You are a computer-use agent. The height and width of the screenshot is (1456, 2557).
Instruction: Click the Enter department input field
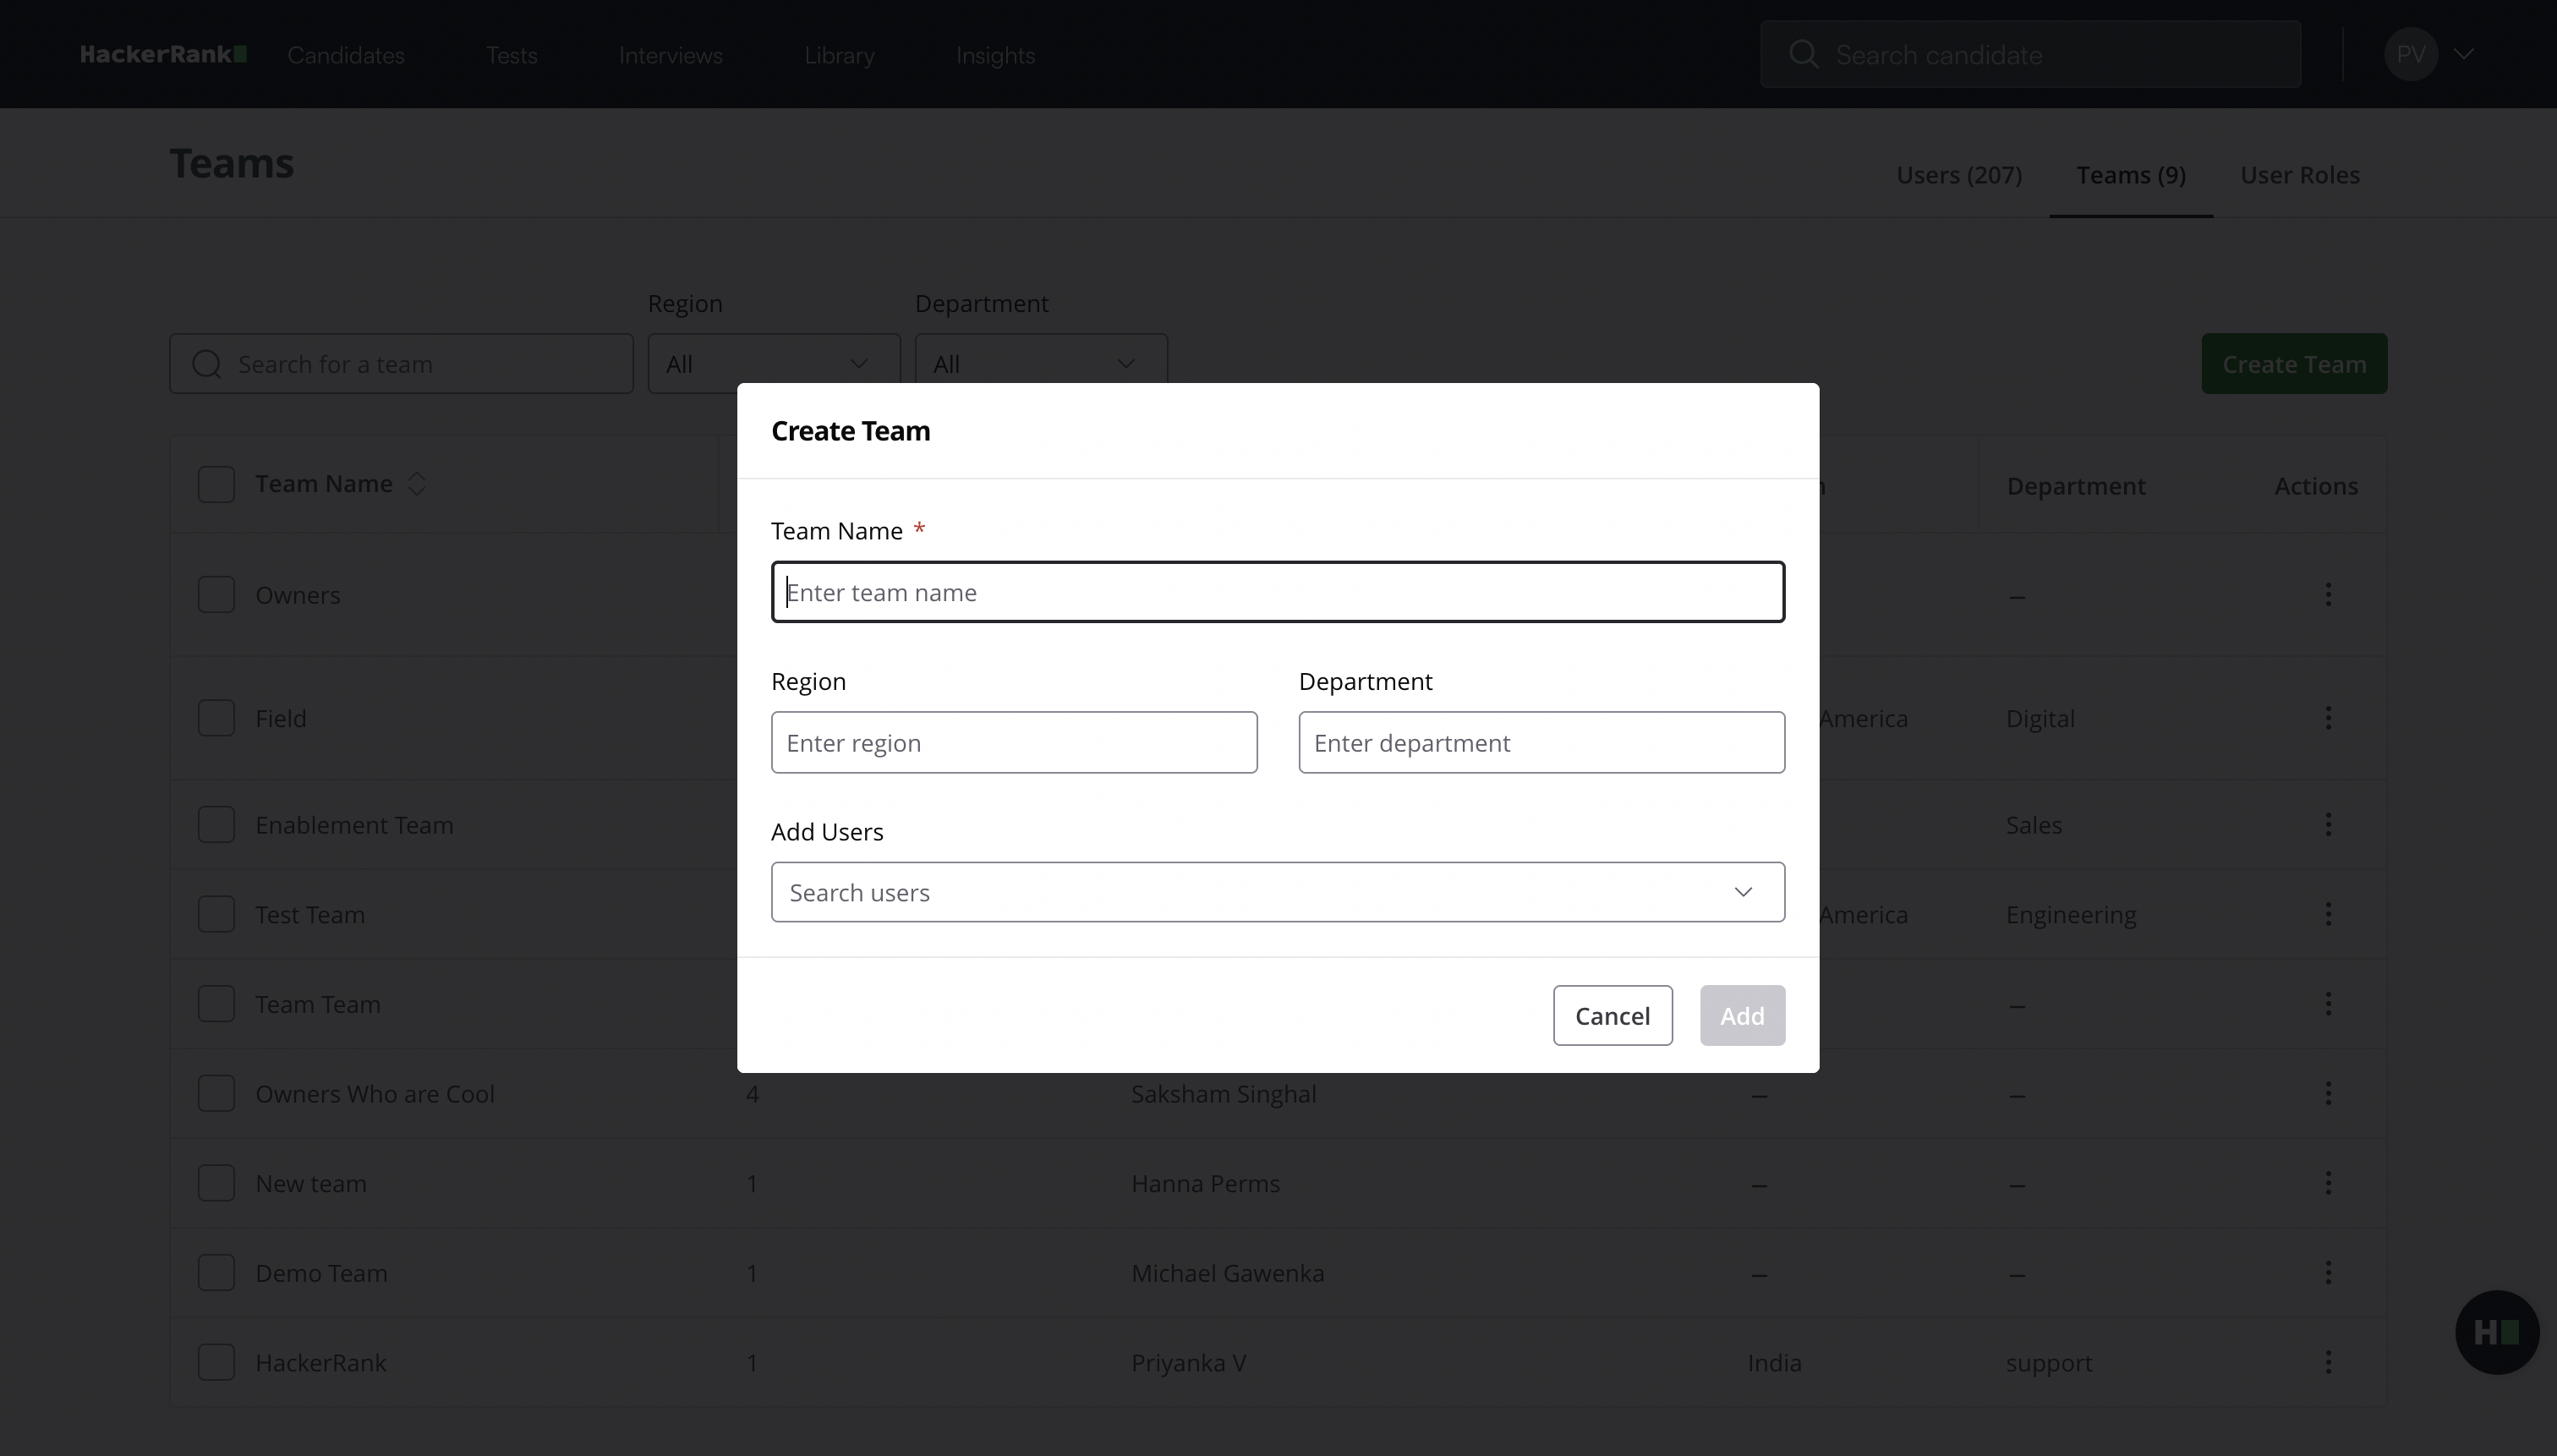1540,743
